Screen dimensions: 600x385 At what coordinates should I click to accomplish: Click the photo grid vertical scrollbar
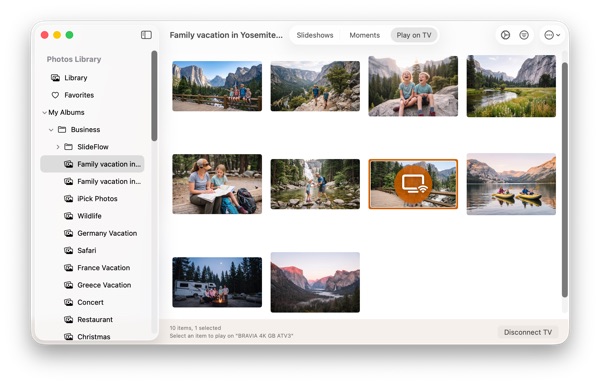tap(564, 180)
